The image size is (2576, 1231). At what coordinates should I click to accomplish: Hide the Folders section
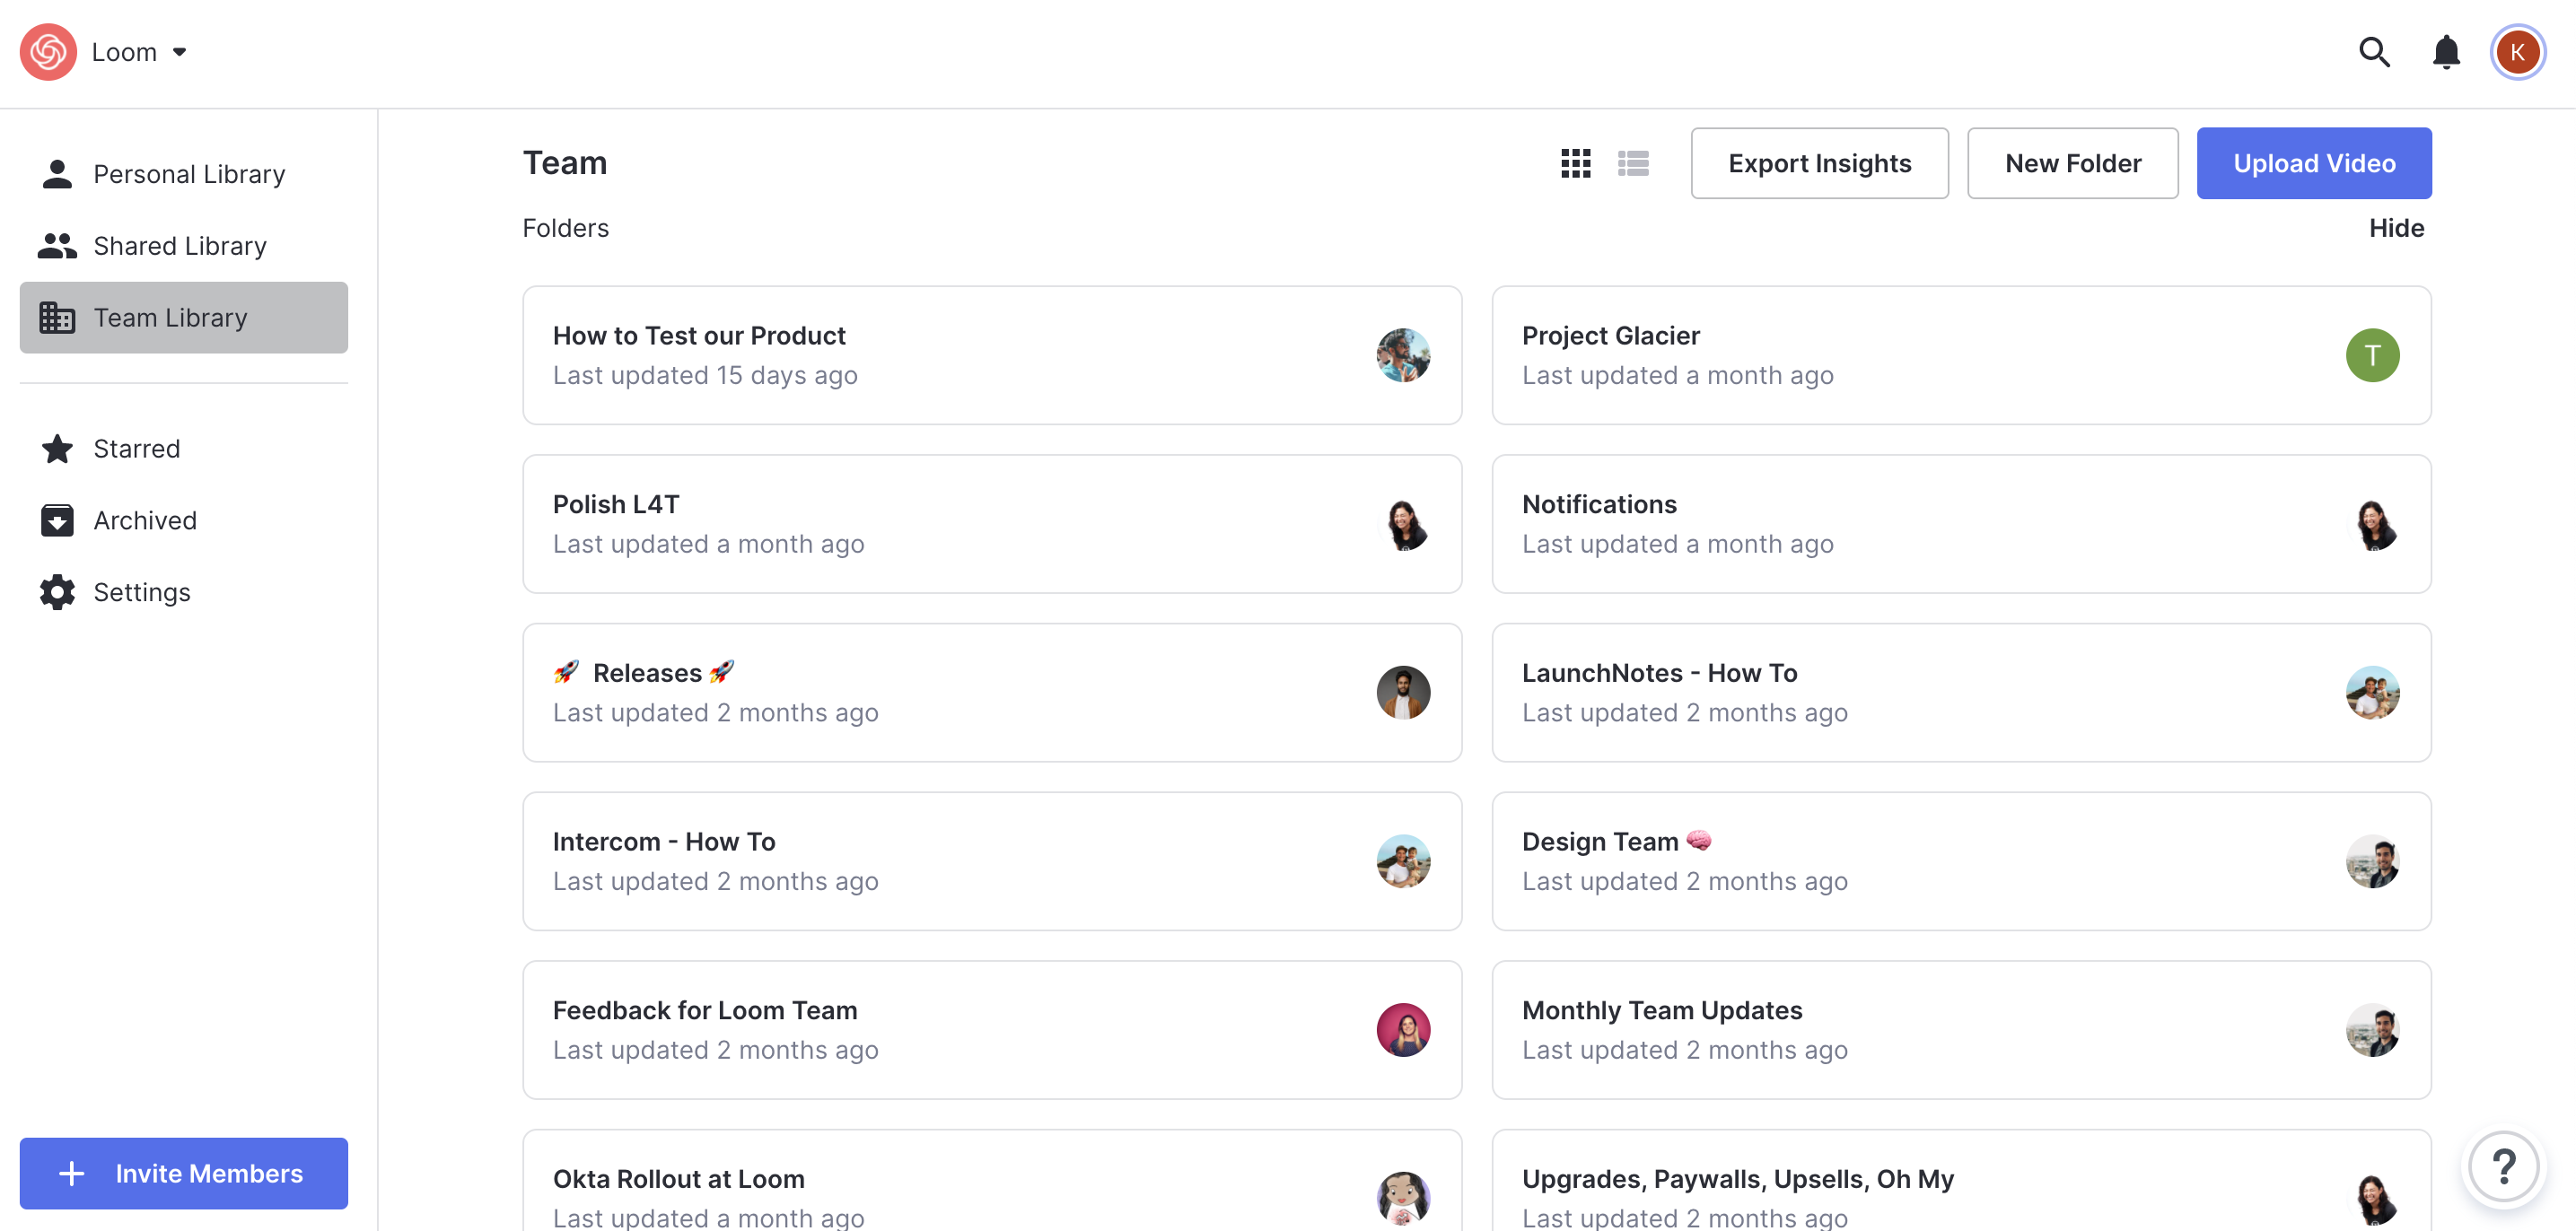(2395, 228)
